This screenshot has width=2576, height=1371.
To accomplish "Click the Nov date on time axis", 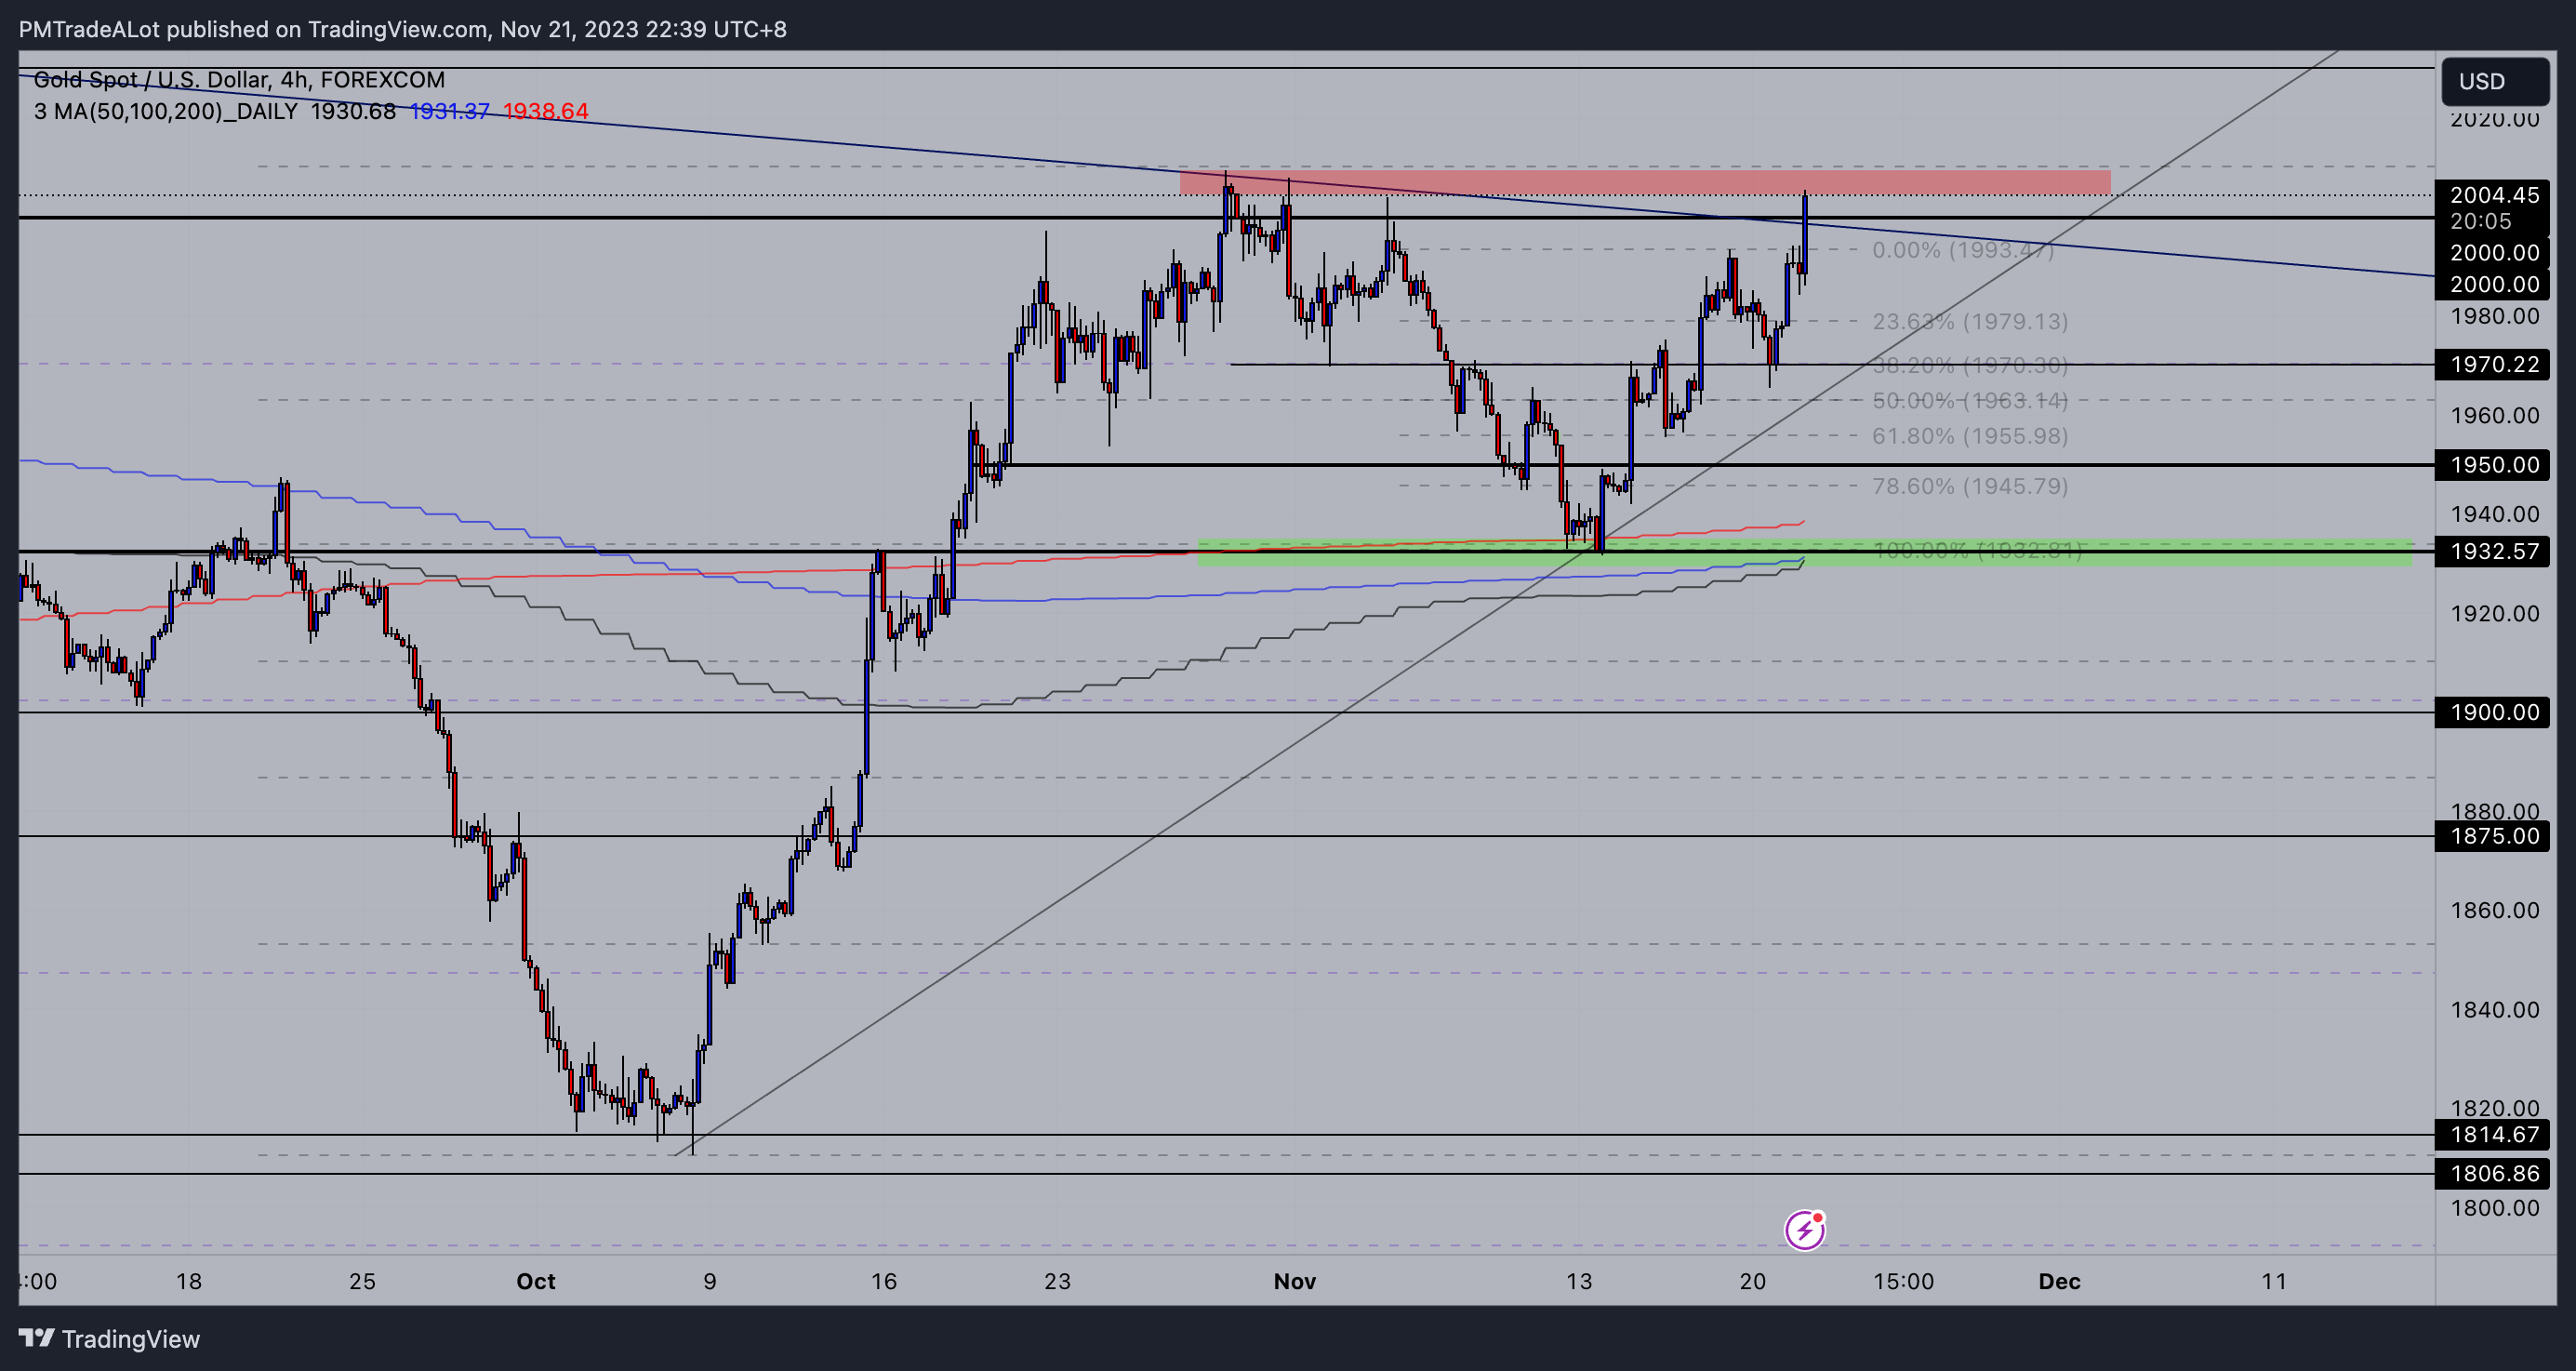I will (1295, 1281).
